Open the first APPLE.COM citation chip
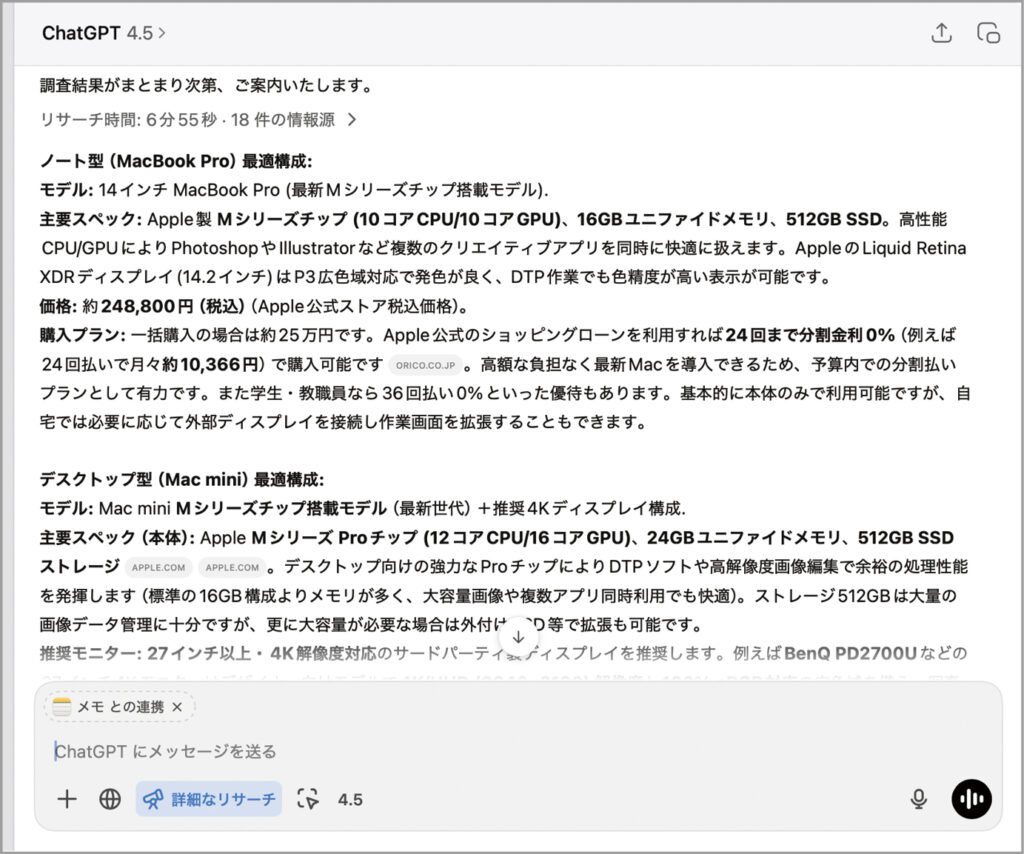 159,567
